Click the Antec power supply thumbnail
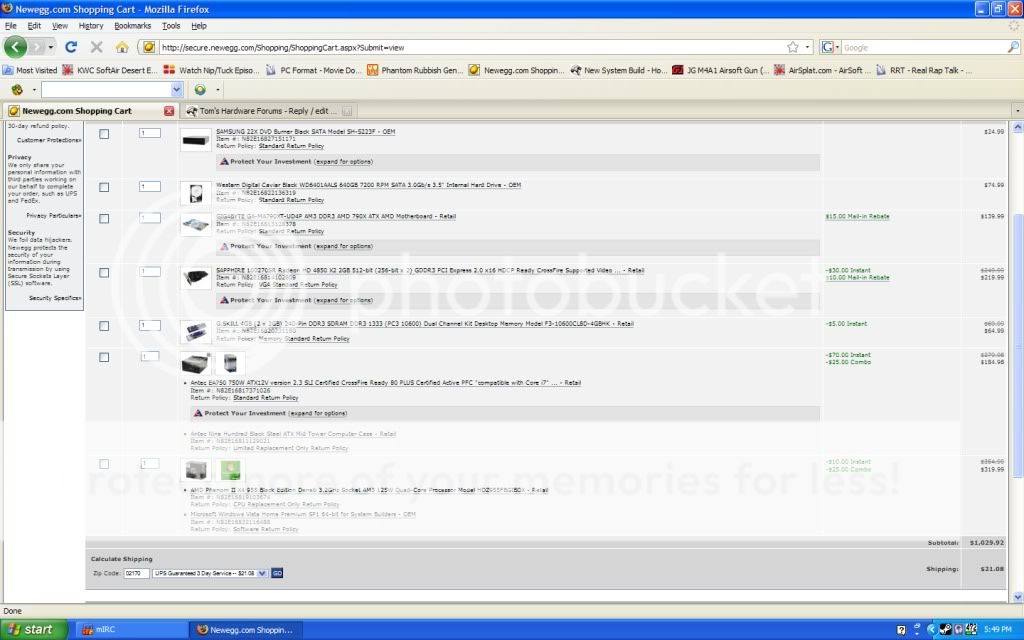This screenshot has width=1024, height=640. [195, 364]
